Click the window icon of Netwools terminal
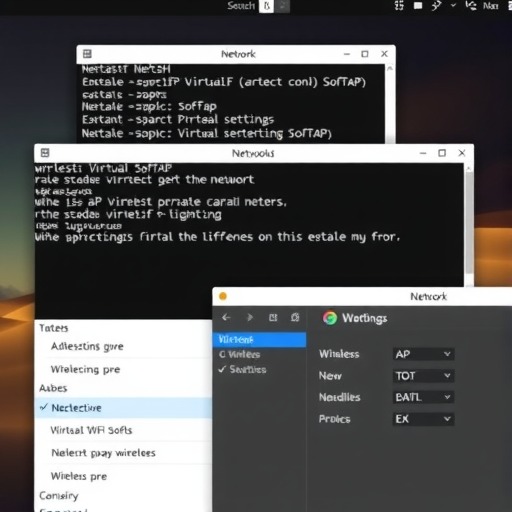Image resolution: width=512 pixels, height=512 pixels. pos(45,153)
